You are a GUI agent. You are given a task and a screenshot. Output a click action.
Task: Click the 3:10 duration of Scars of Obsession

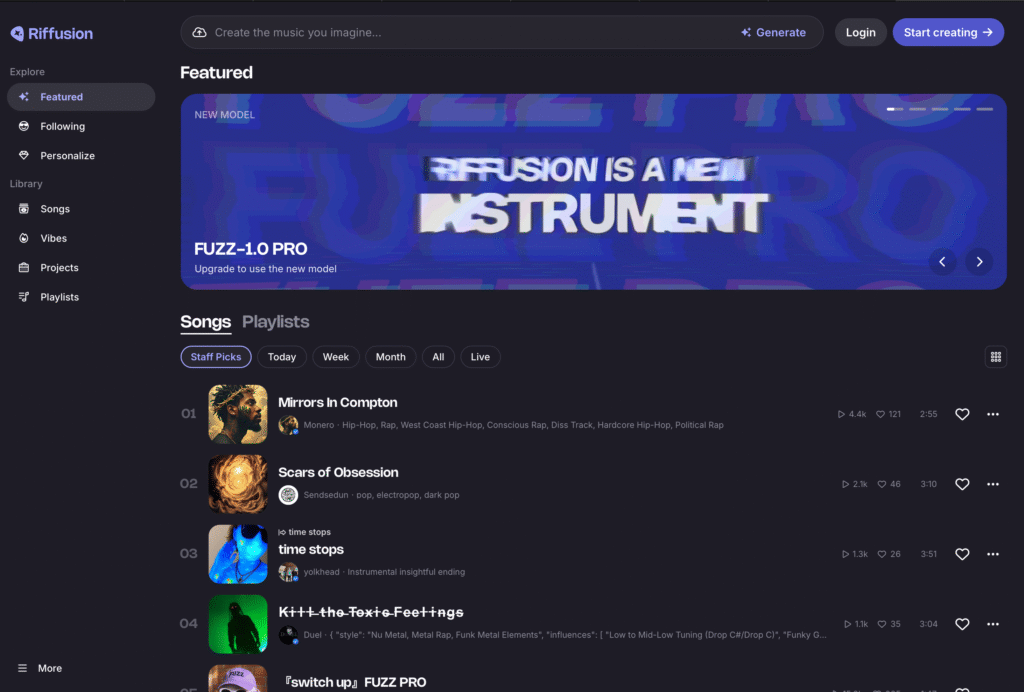[x=929, y=484]
